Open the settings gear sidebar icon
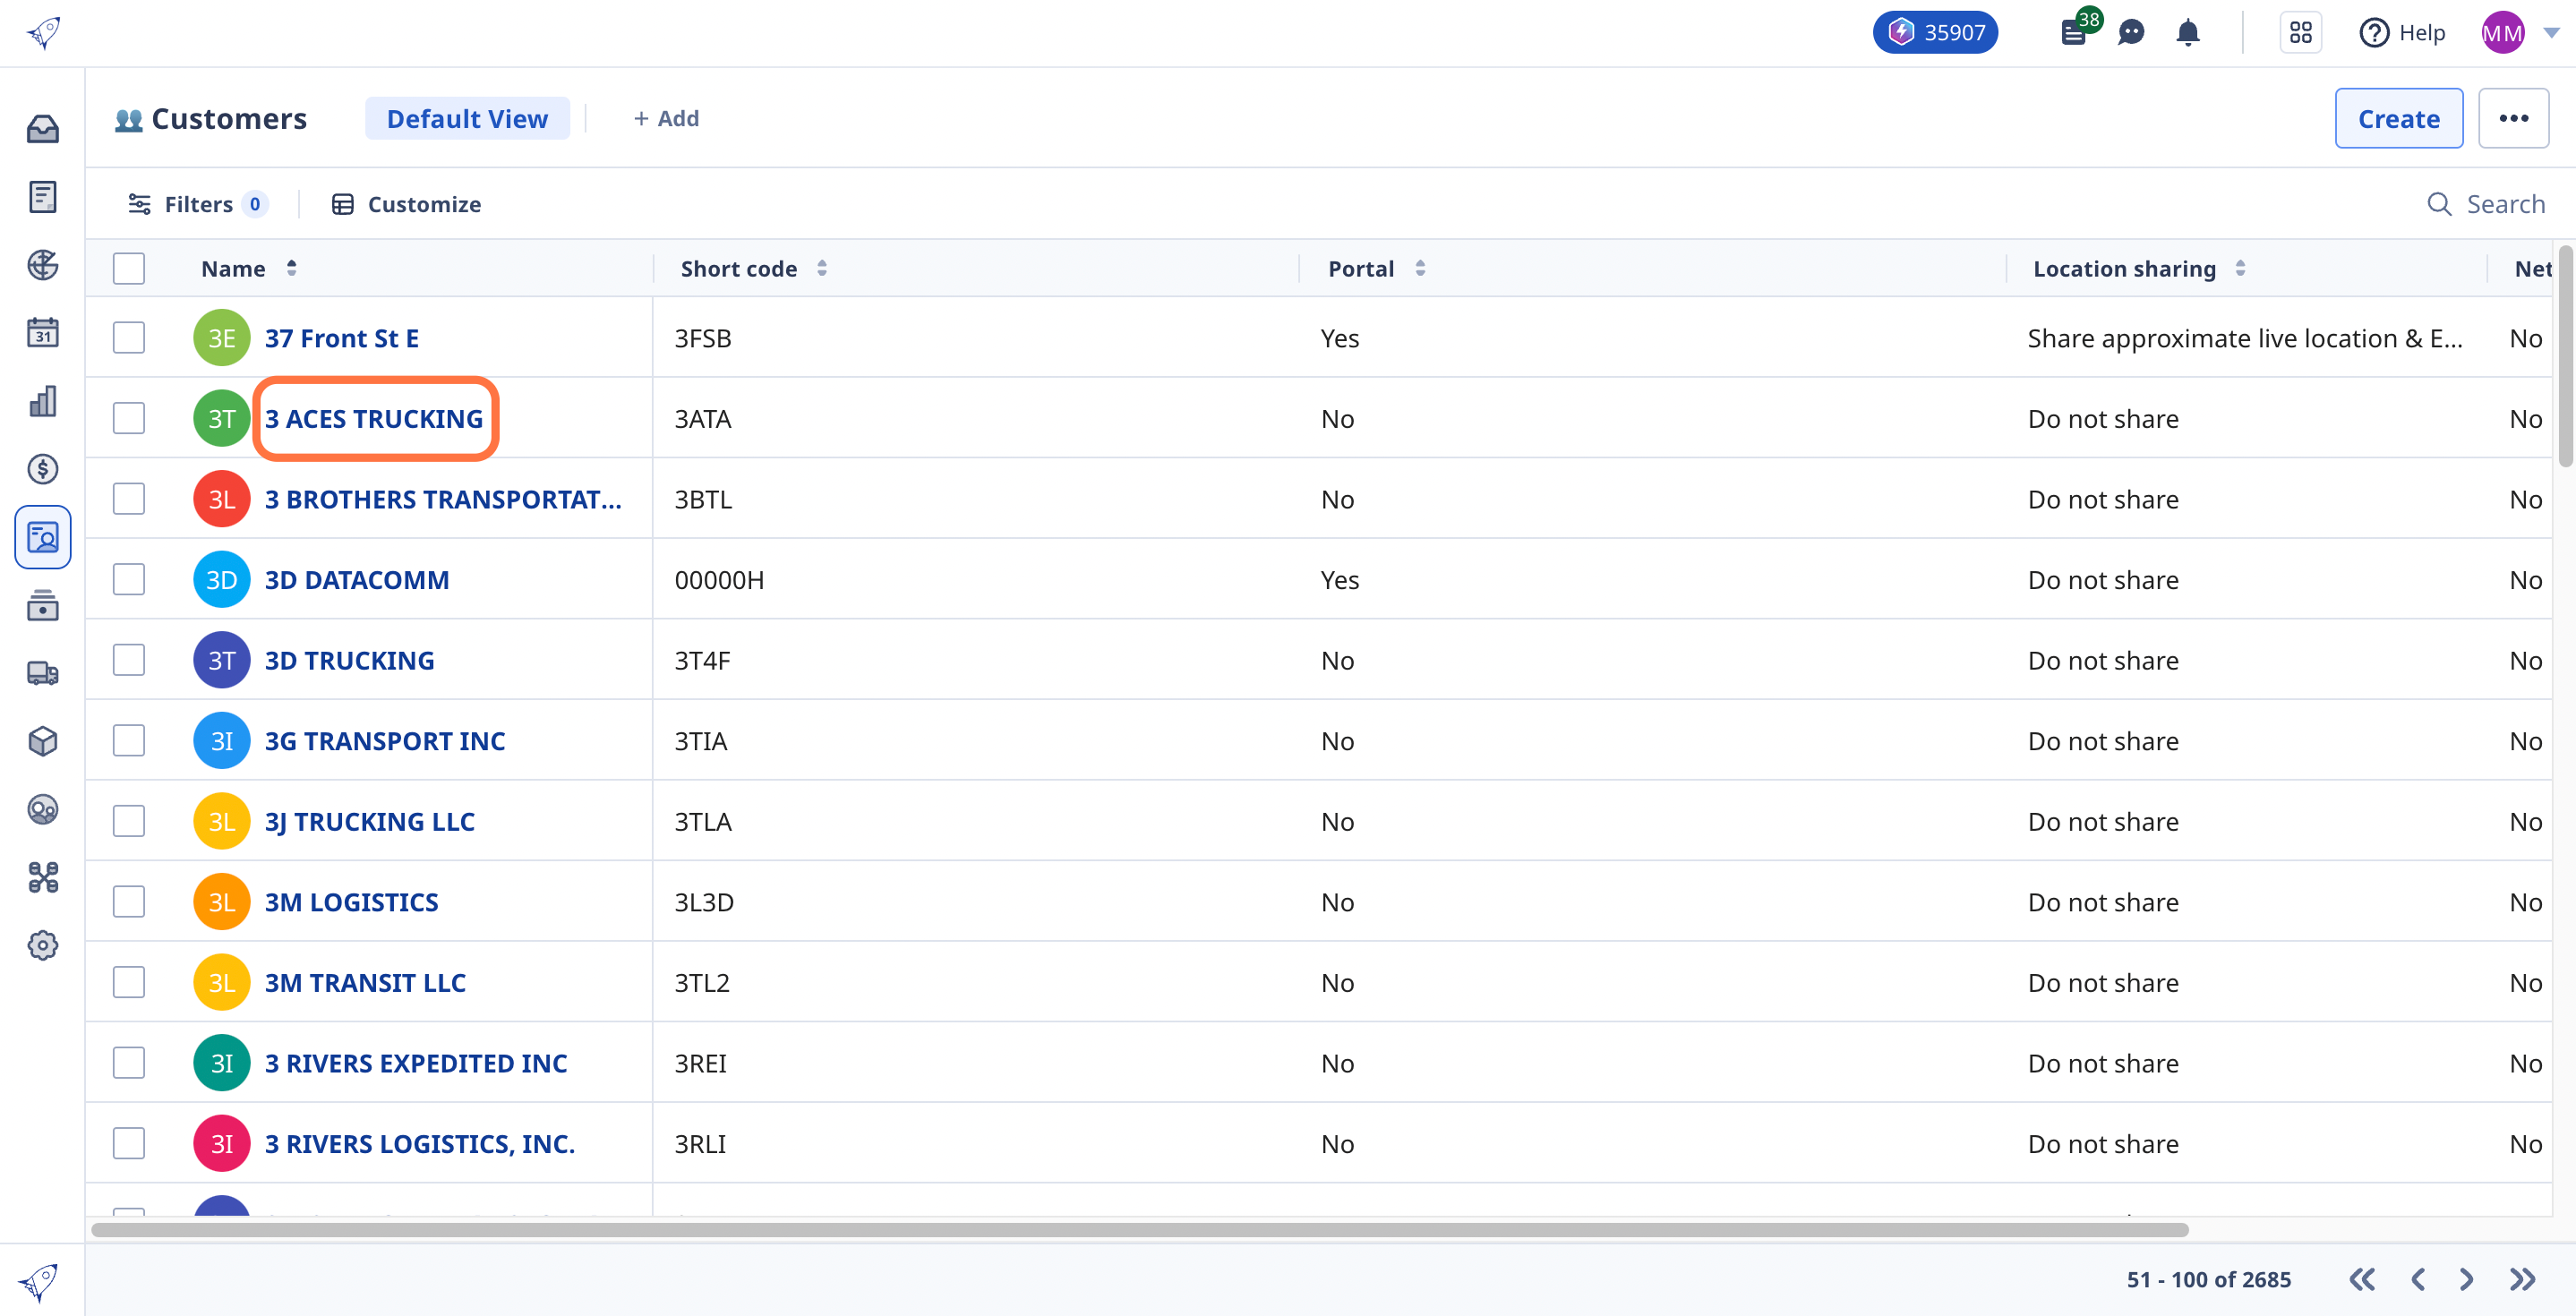The width and height of the screenshot is (2576, 1316). (43, 945)
